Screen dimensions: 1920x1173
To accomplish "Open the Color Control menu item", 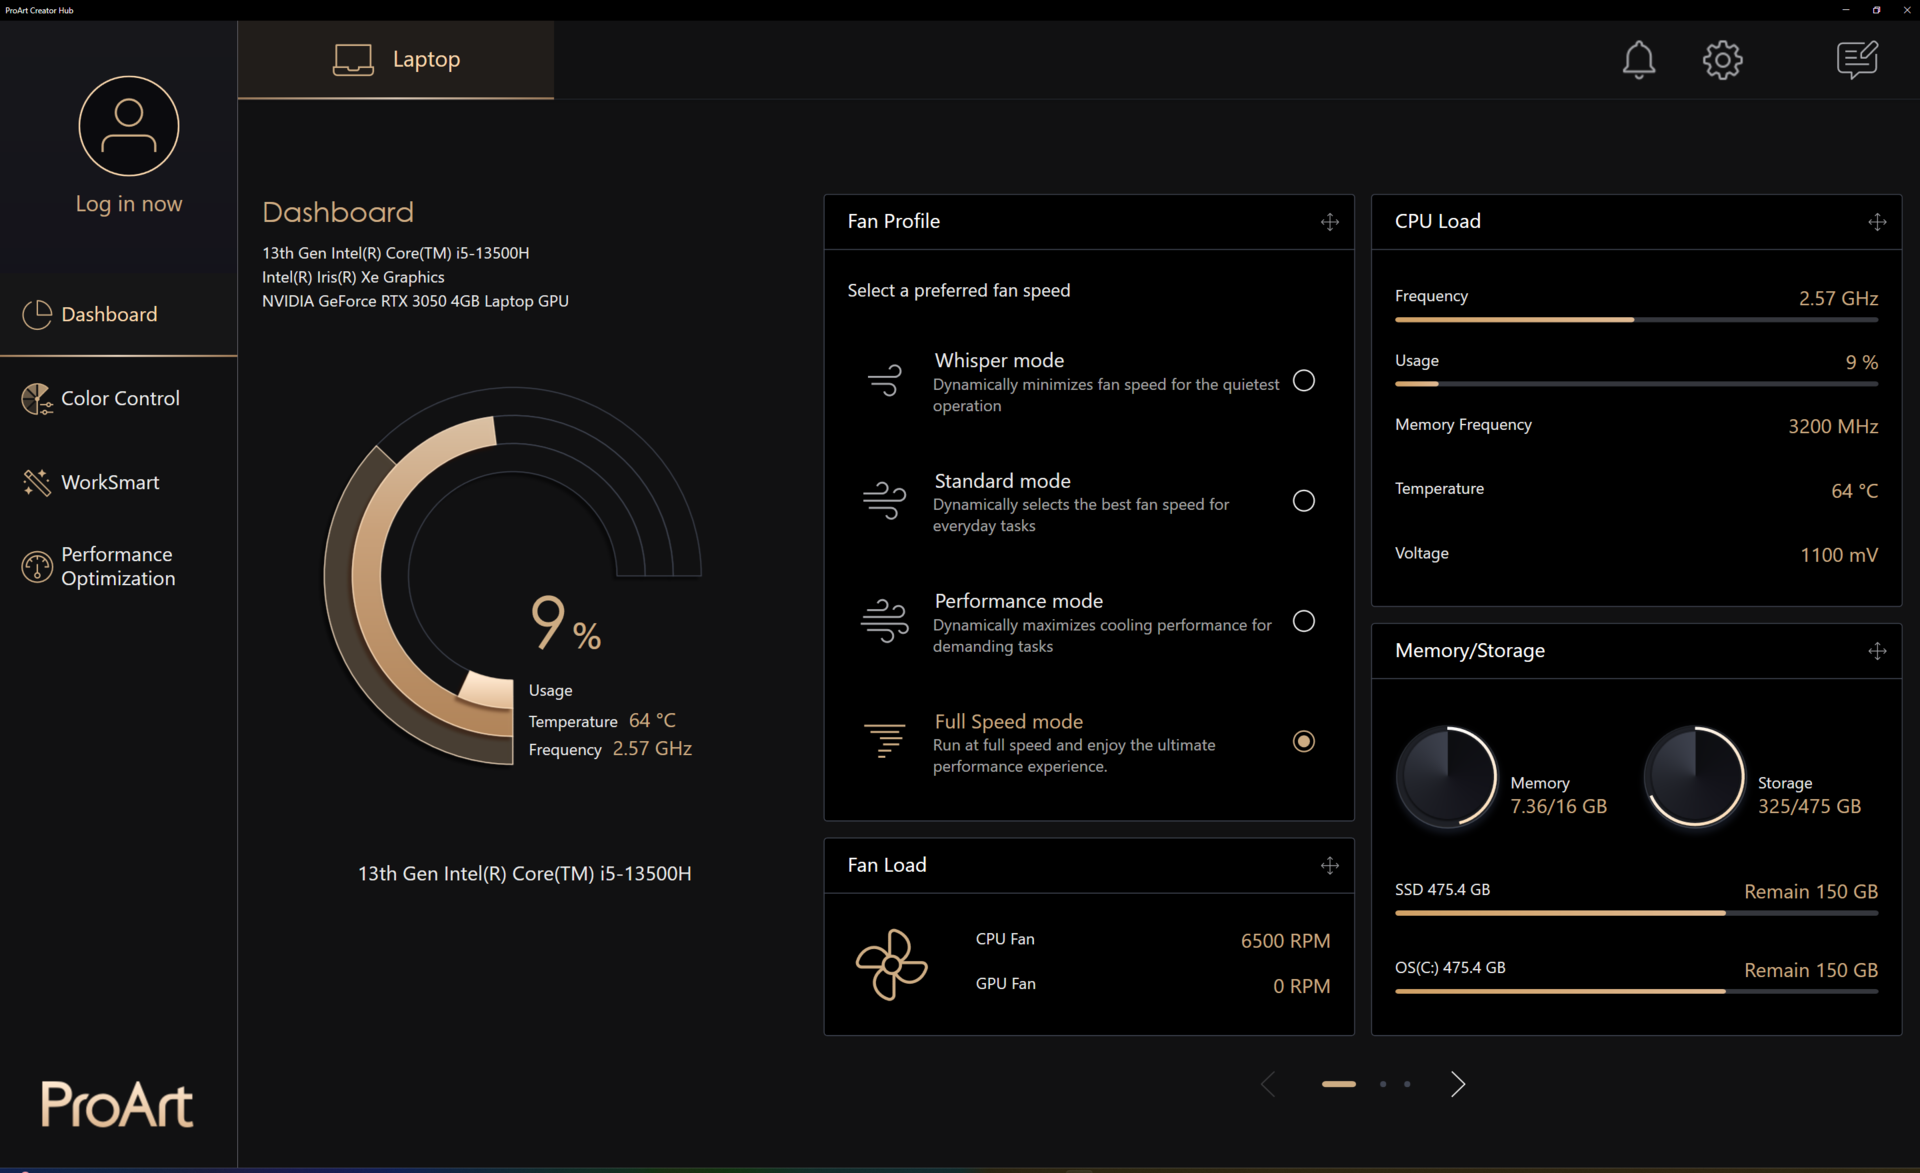I will coord(119,398).
